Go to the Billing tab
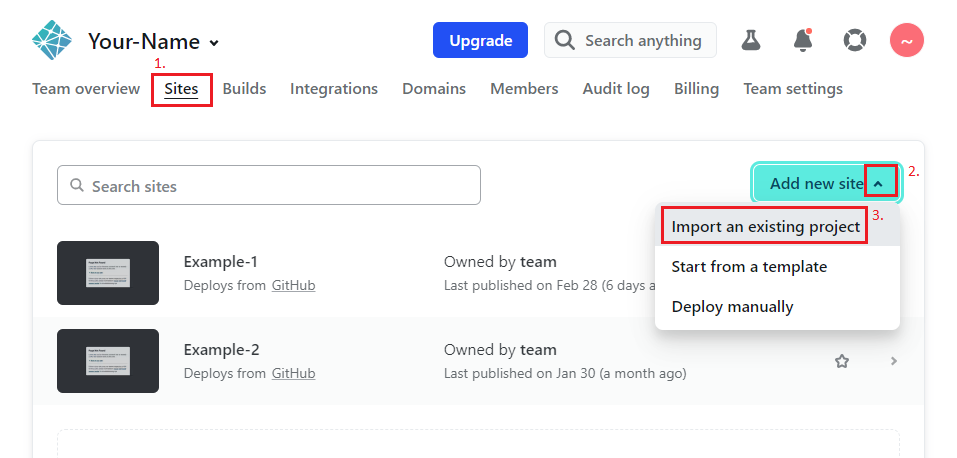957x458 pixels. [x=696, y=89]
